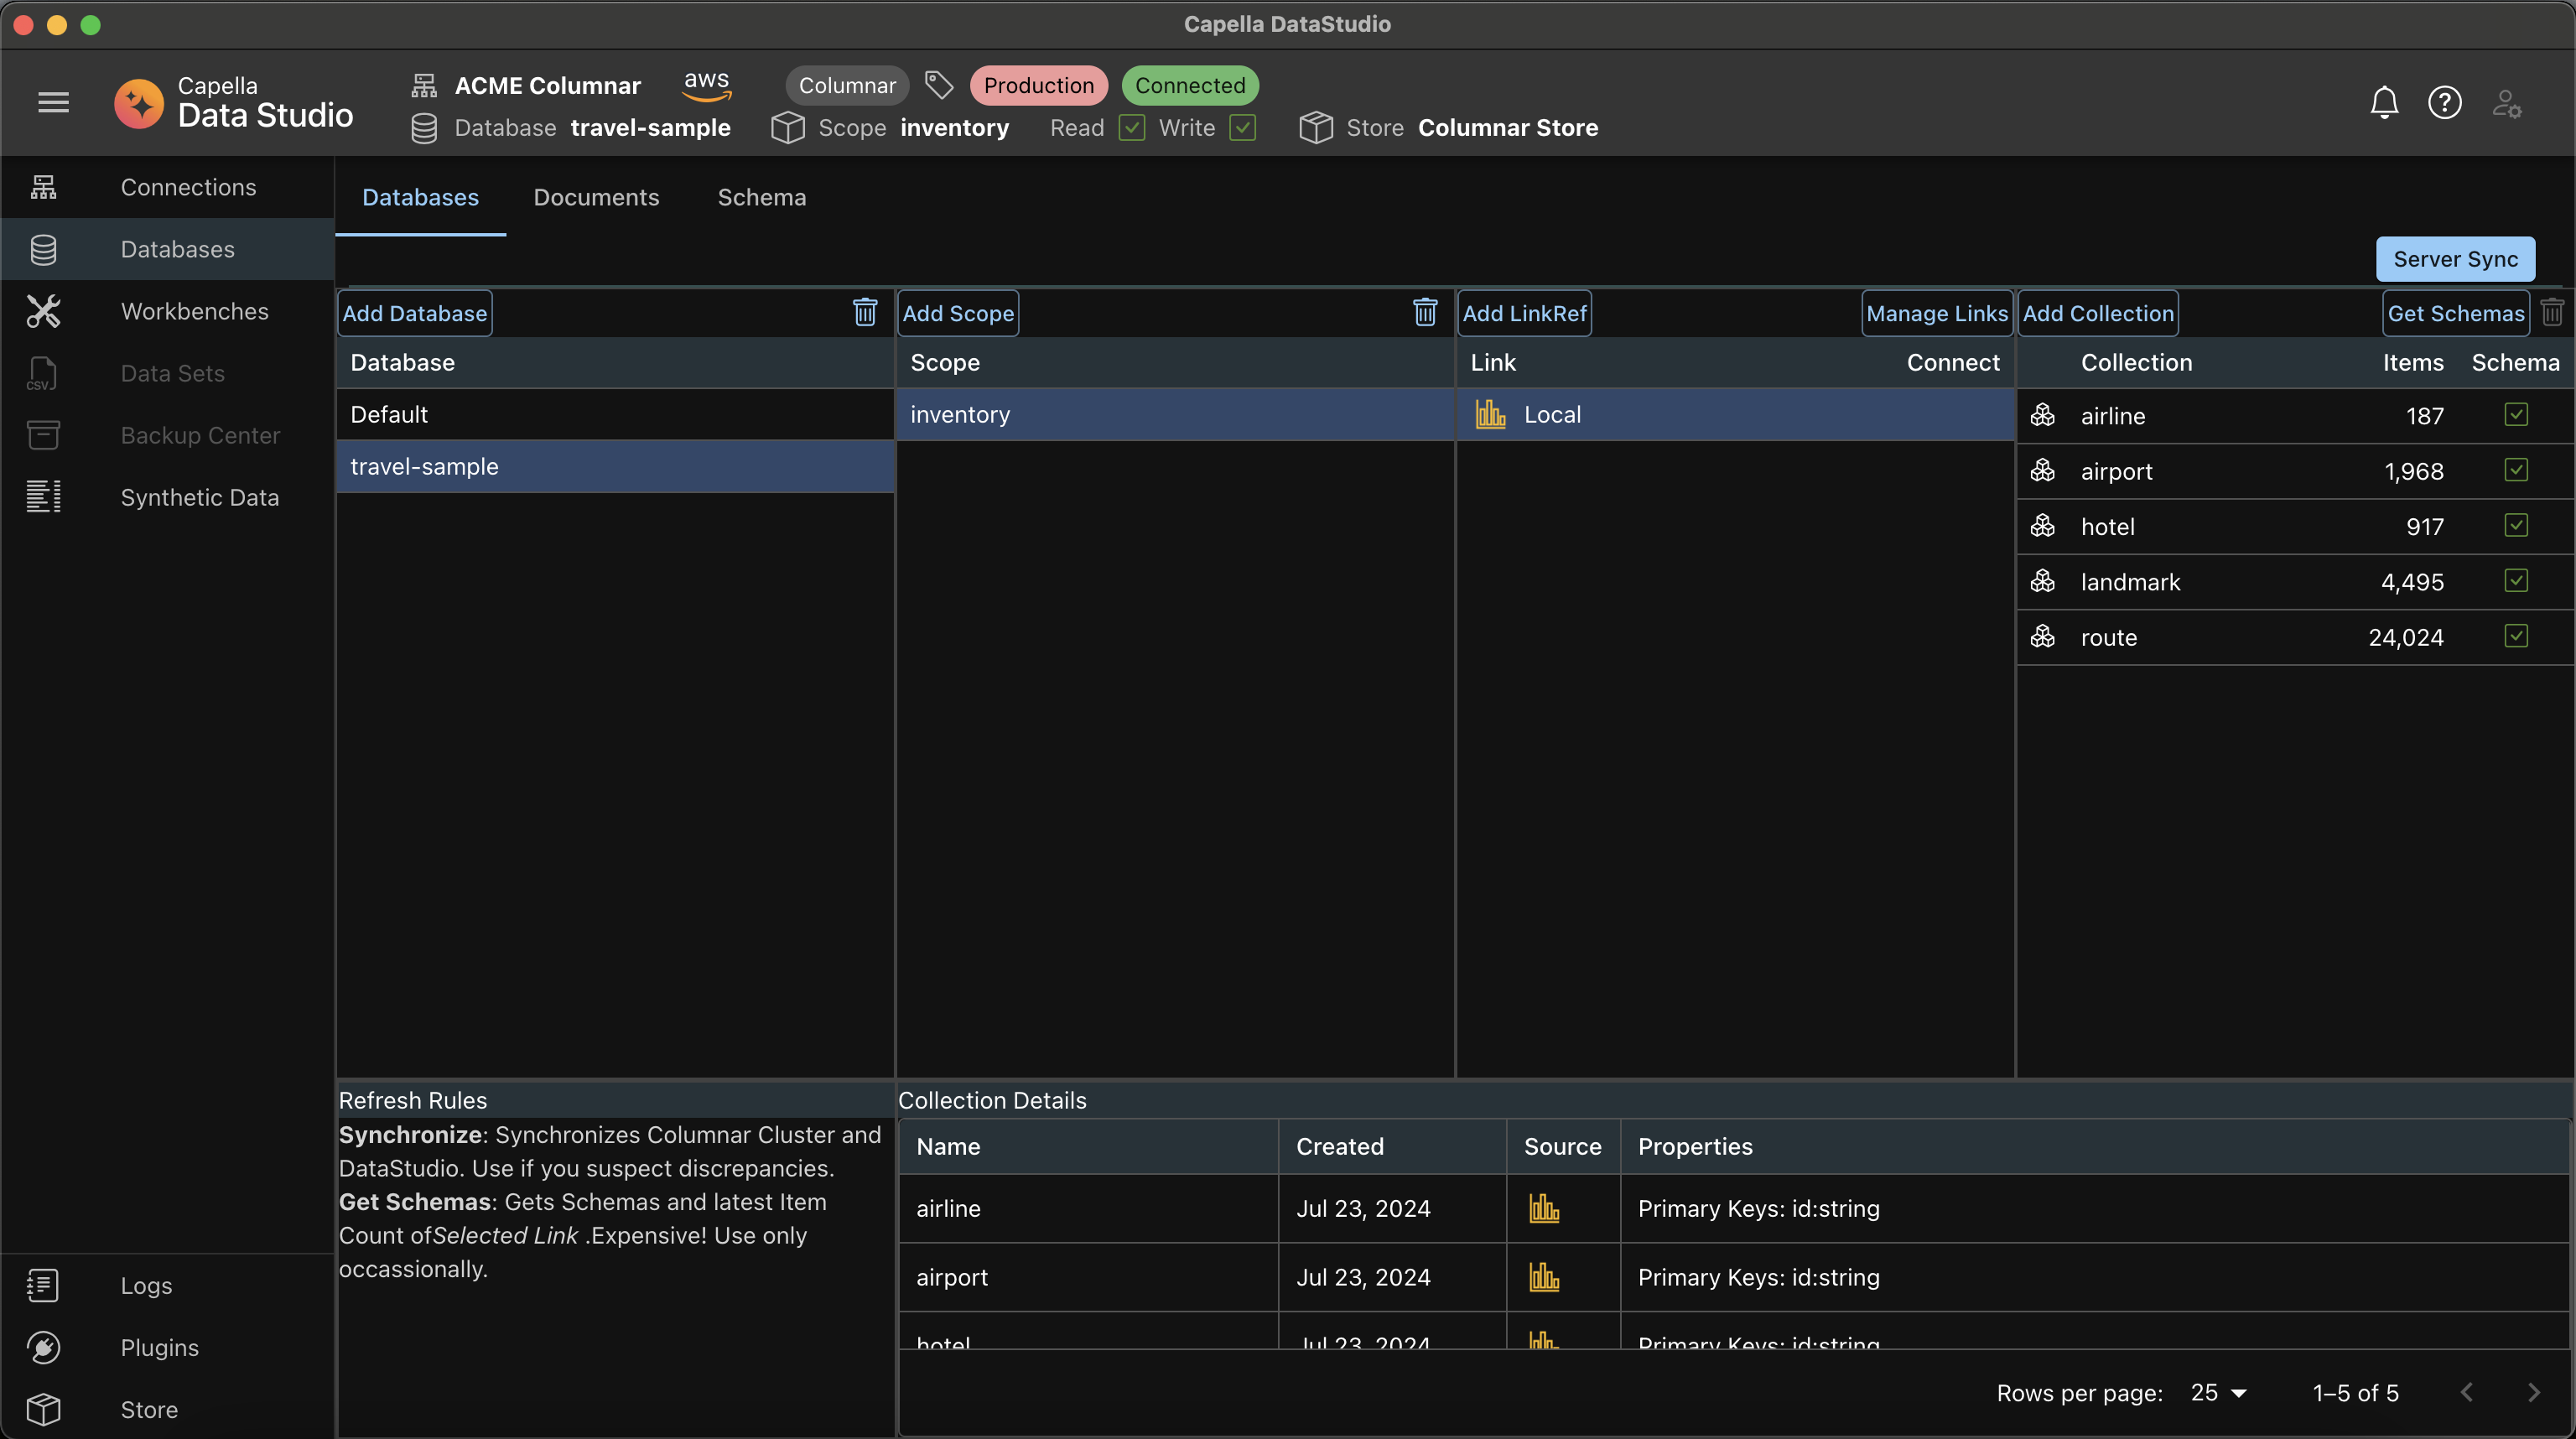The image size is (2576, 1439).
Task: Click delete icon next to Add Database
Action: 867,314
